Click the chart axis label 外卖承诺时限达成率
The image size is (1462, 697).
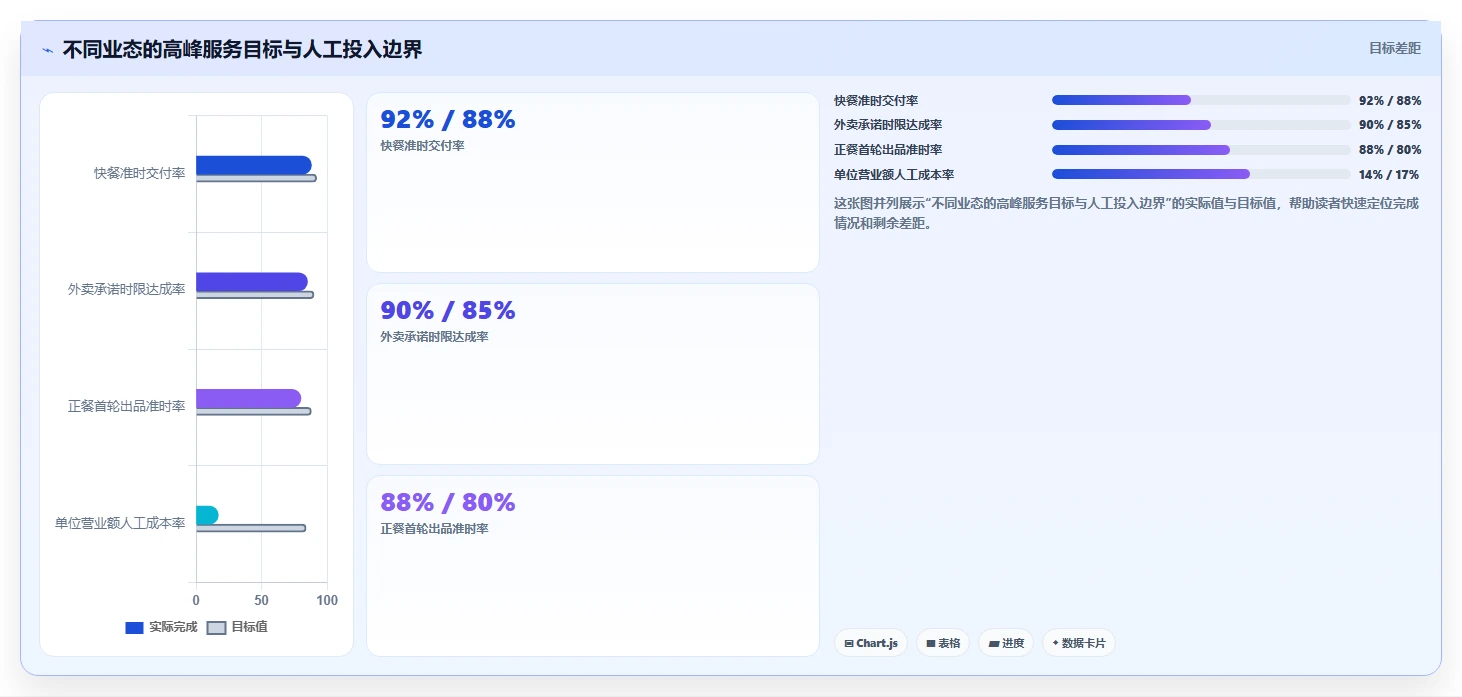click(127, 289)
